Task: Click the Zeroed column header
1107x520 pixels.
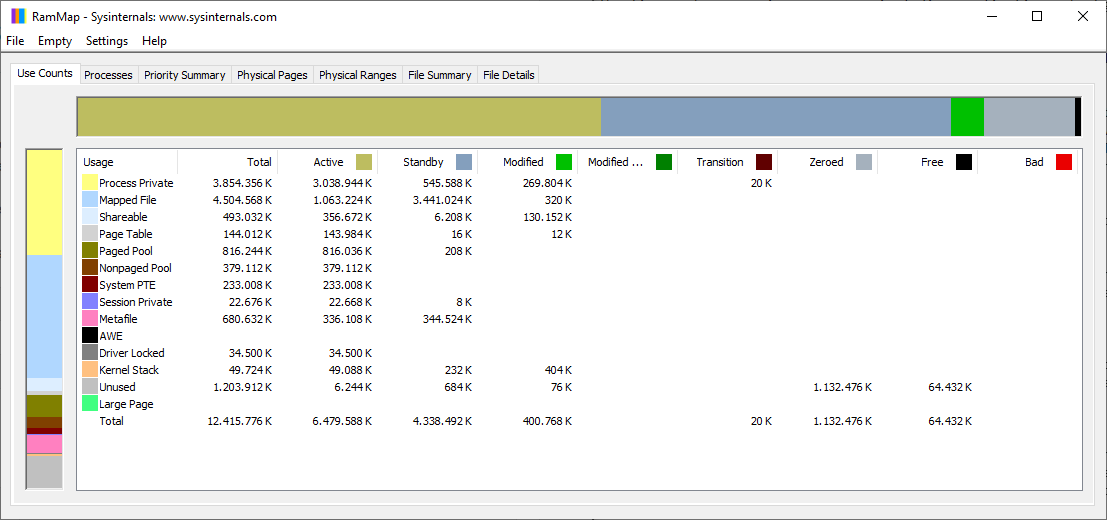Action: (x=828, y=162)
